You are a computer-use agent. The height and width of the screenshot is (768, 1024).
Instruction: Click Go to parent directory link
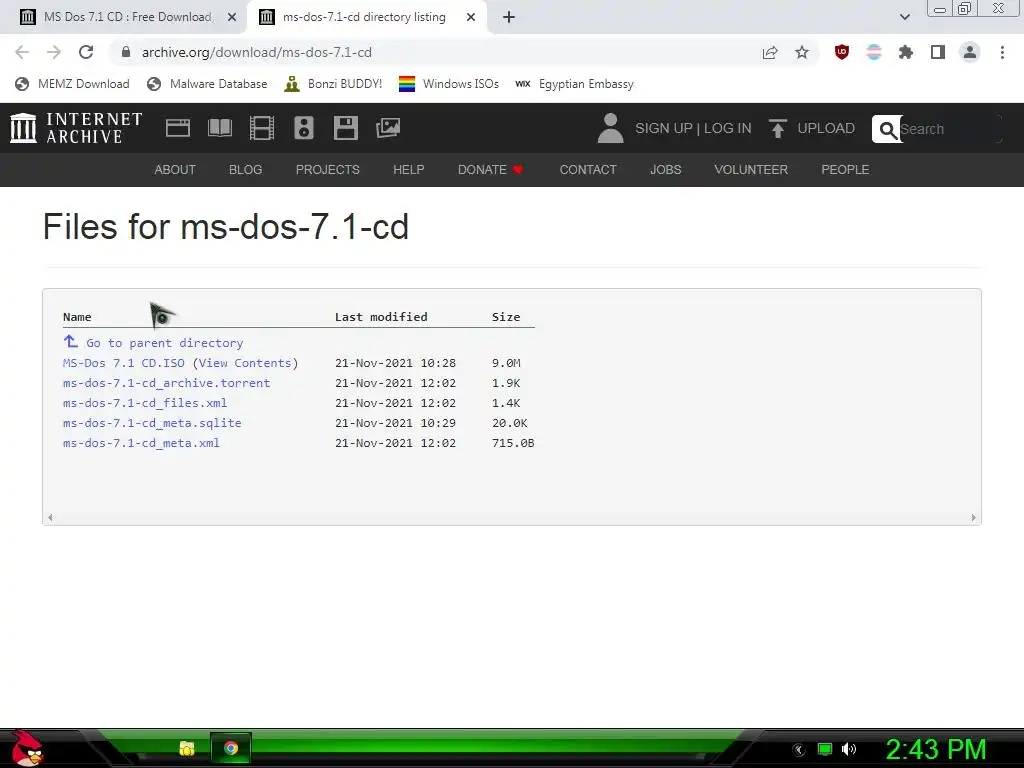pos(153,342)
